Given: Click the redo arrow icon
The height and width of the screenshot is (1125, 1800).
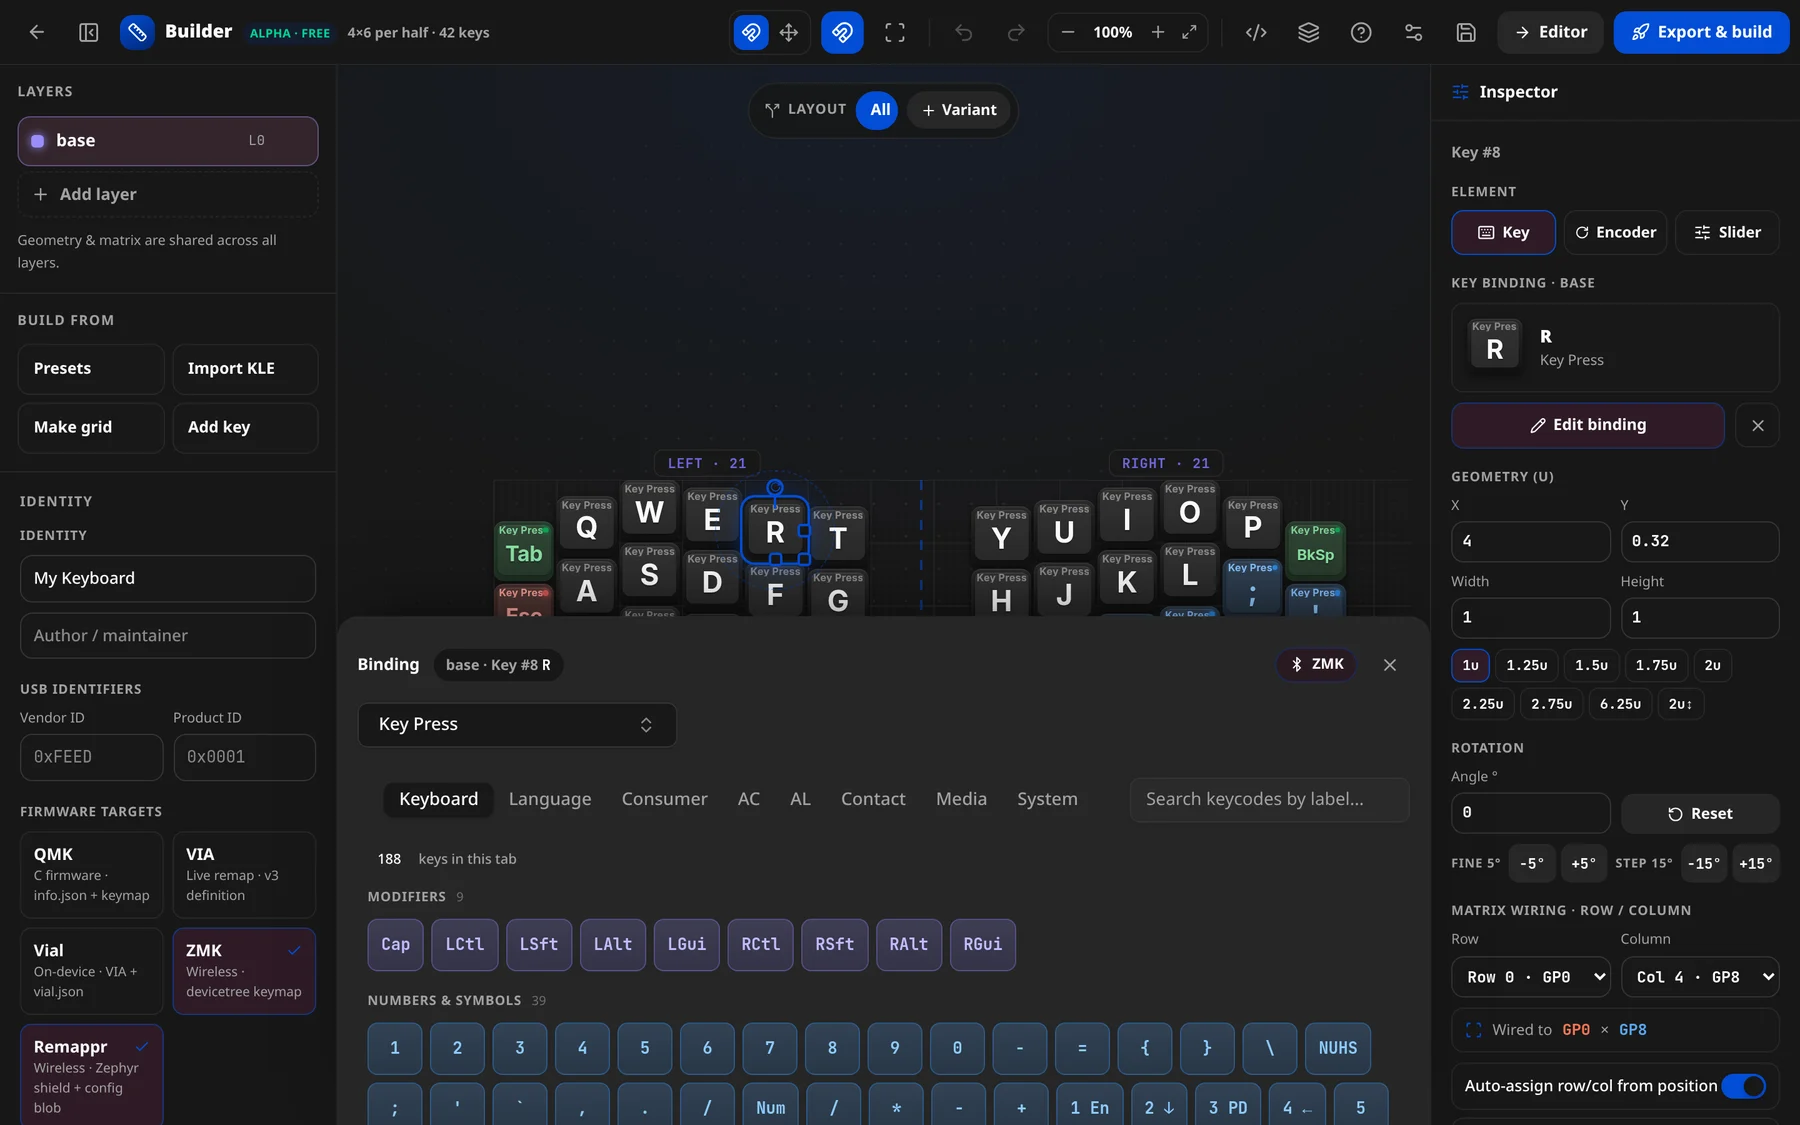Looking at the screenshot, I should coord(1016,32).
